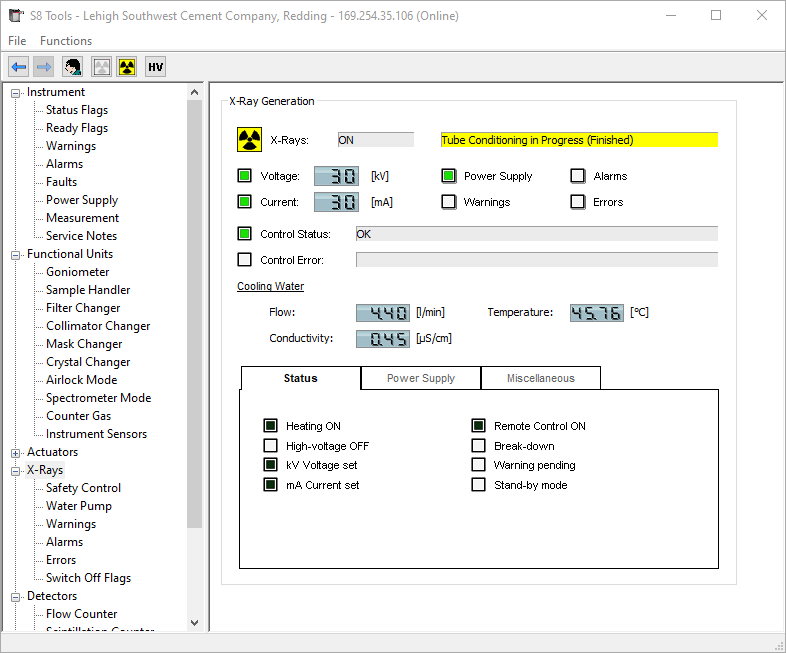Switch to the Power Supply tab
786x653 pixels.
(420, 378)
